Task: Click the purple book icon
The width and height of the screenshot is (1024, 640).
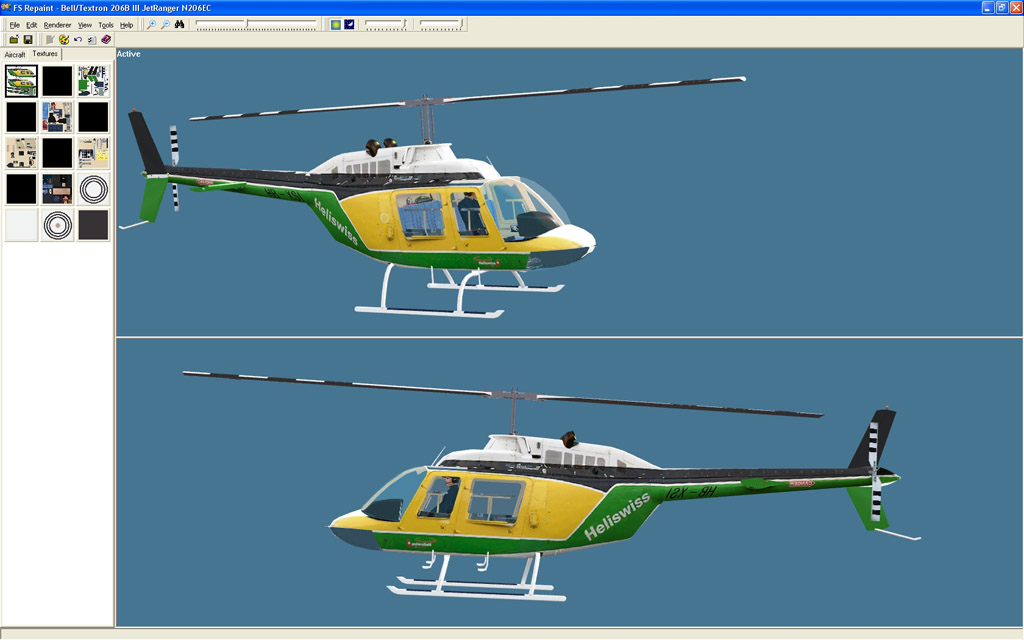Action: [x=106, y=40]
